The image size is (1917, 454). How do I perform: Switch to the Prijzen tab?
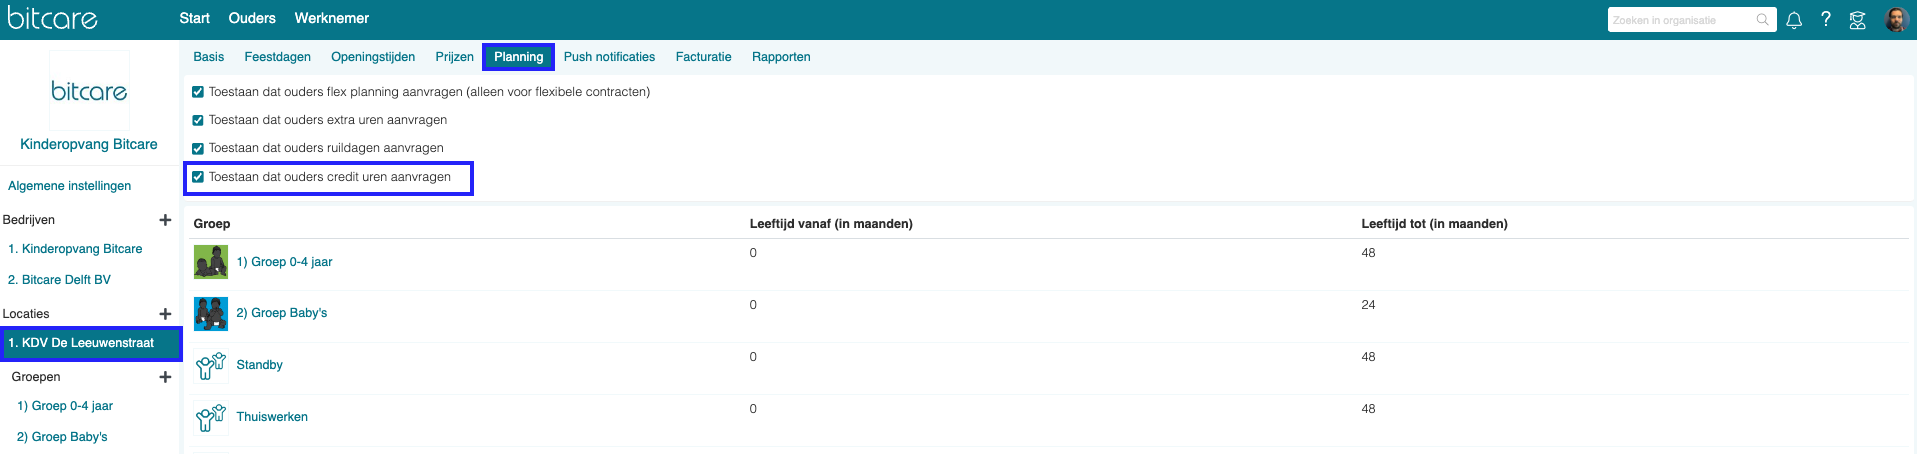(455, 57)
